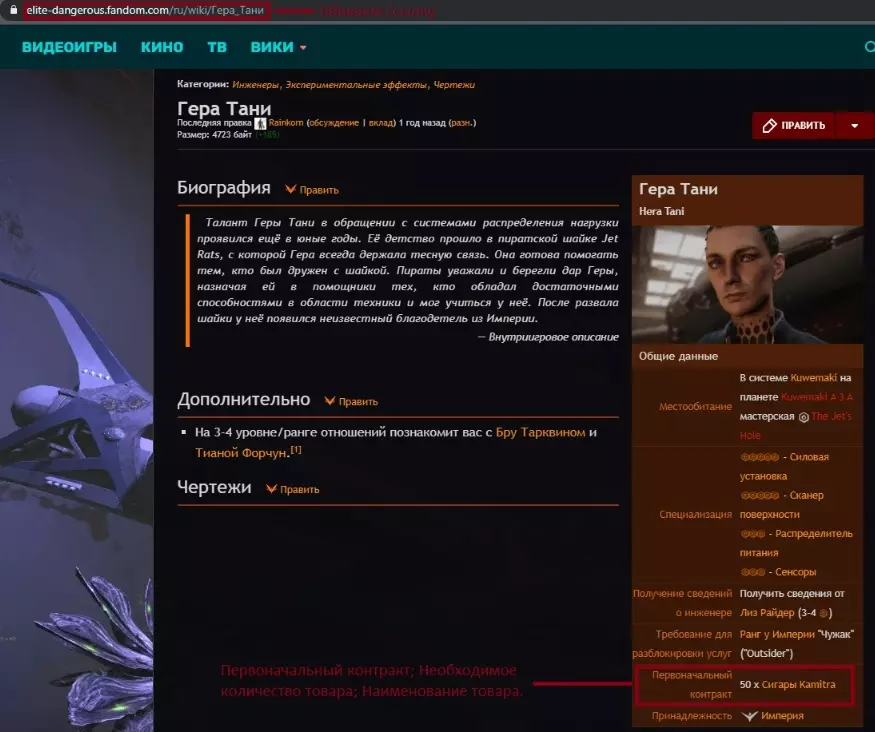This screenshot has height=732, width=875.
Task: Open the Лиз Райдер link
Action: 767,613
